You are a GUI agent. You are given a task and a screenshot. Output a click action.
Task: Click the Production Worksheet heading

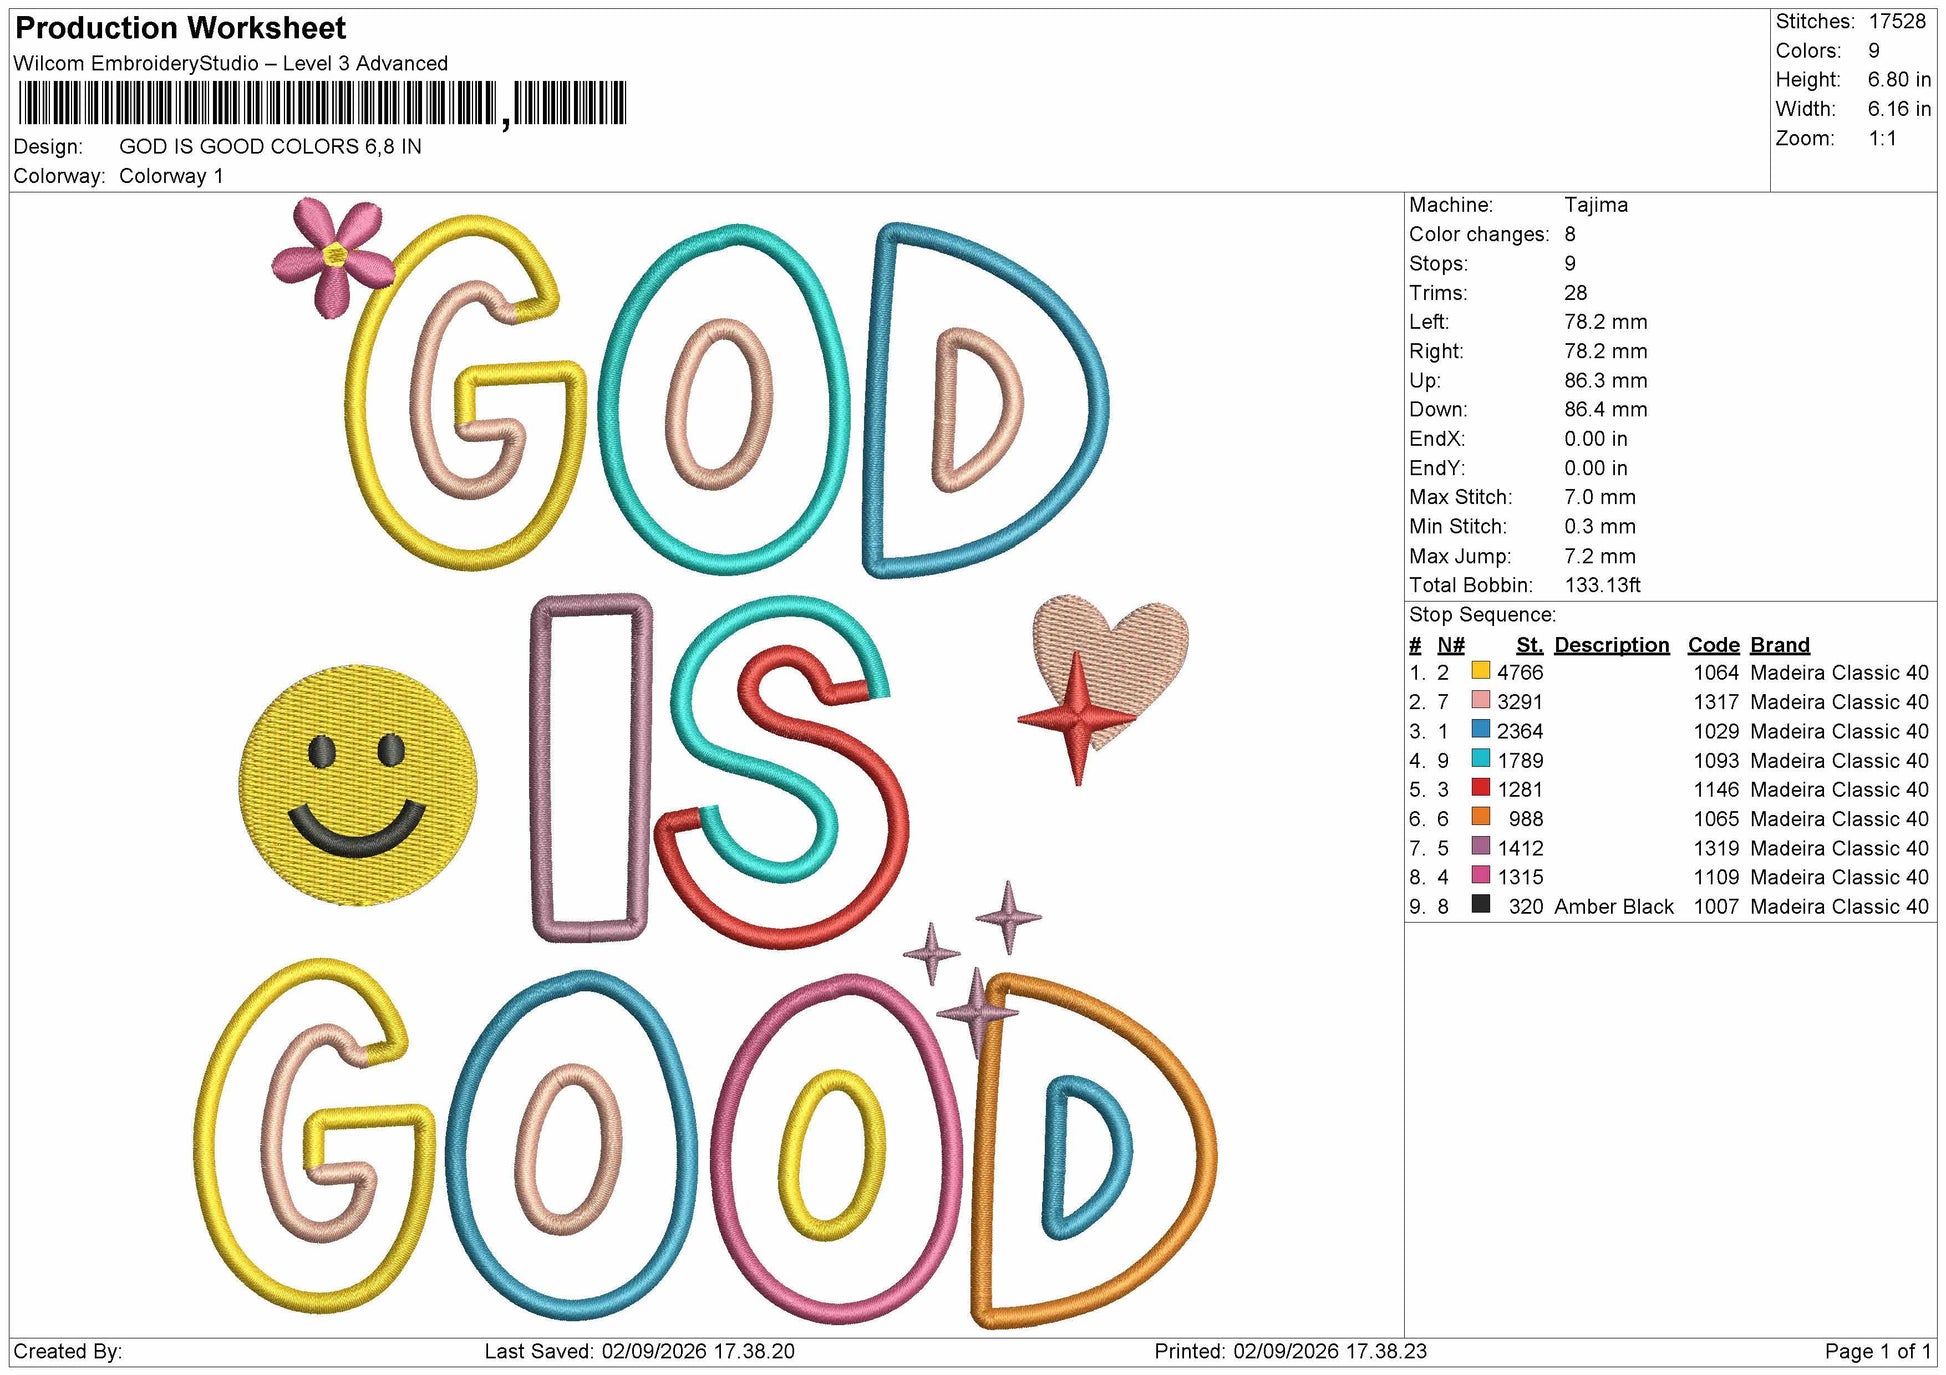181,28
